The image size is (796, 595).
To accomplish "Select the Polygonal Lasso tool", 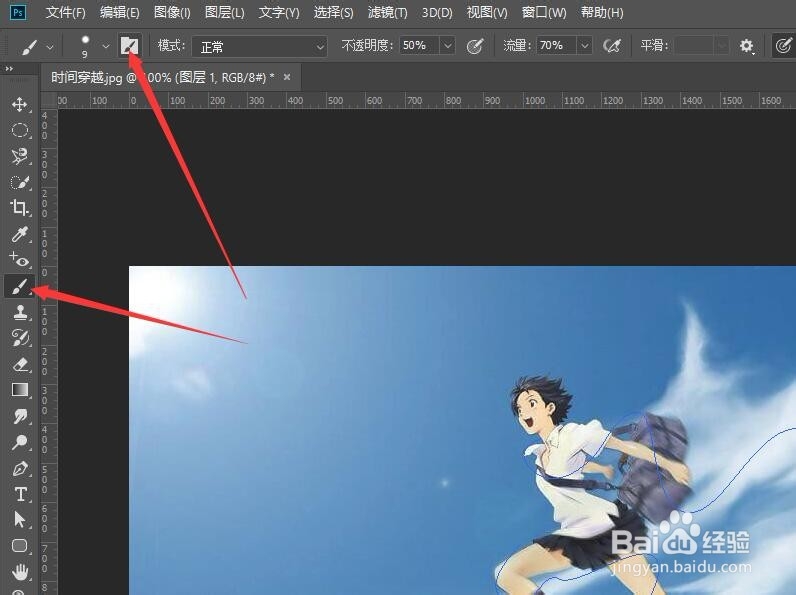I will (19, 156).
